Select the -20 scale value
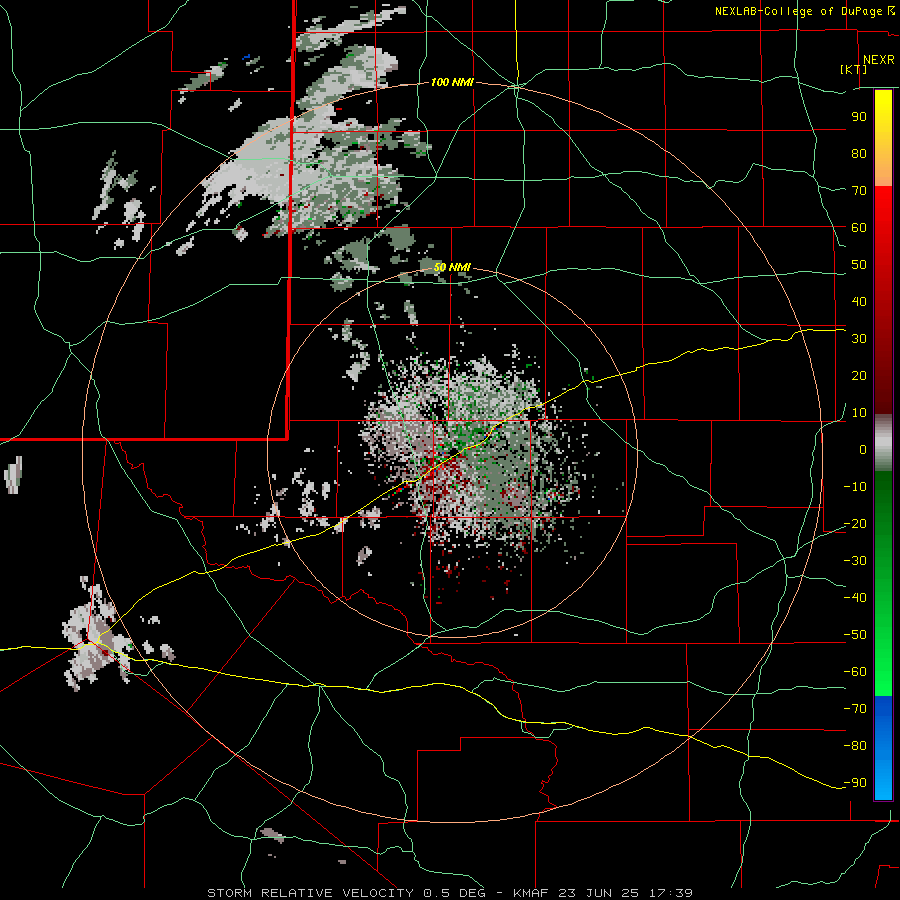900x900 pixels. [855, 524]
